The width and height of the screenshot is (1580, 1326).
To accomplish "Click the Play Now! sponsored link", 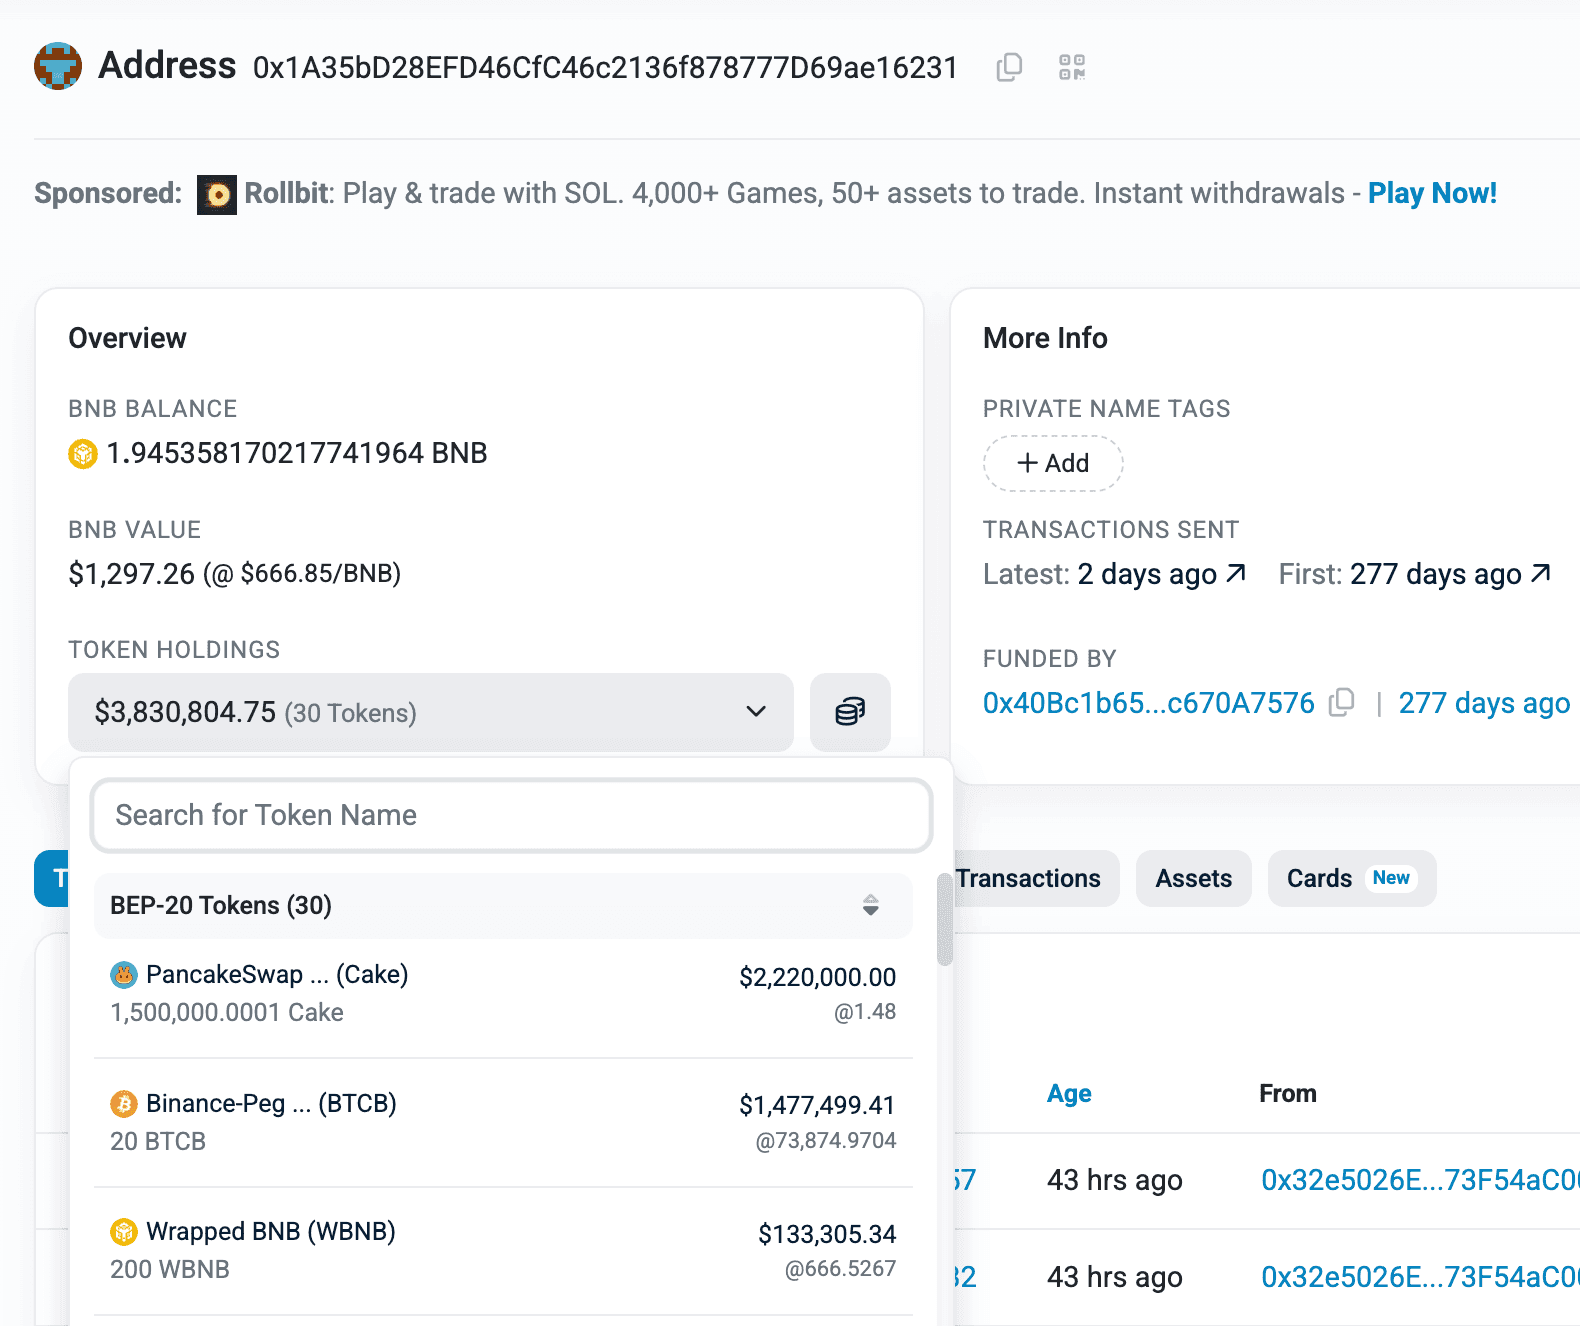I will pyautogui.click(x=1431, y=193).
